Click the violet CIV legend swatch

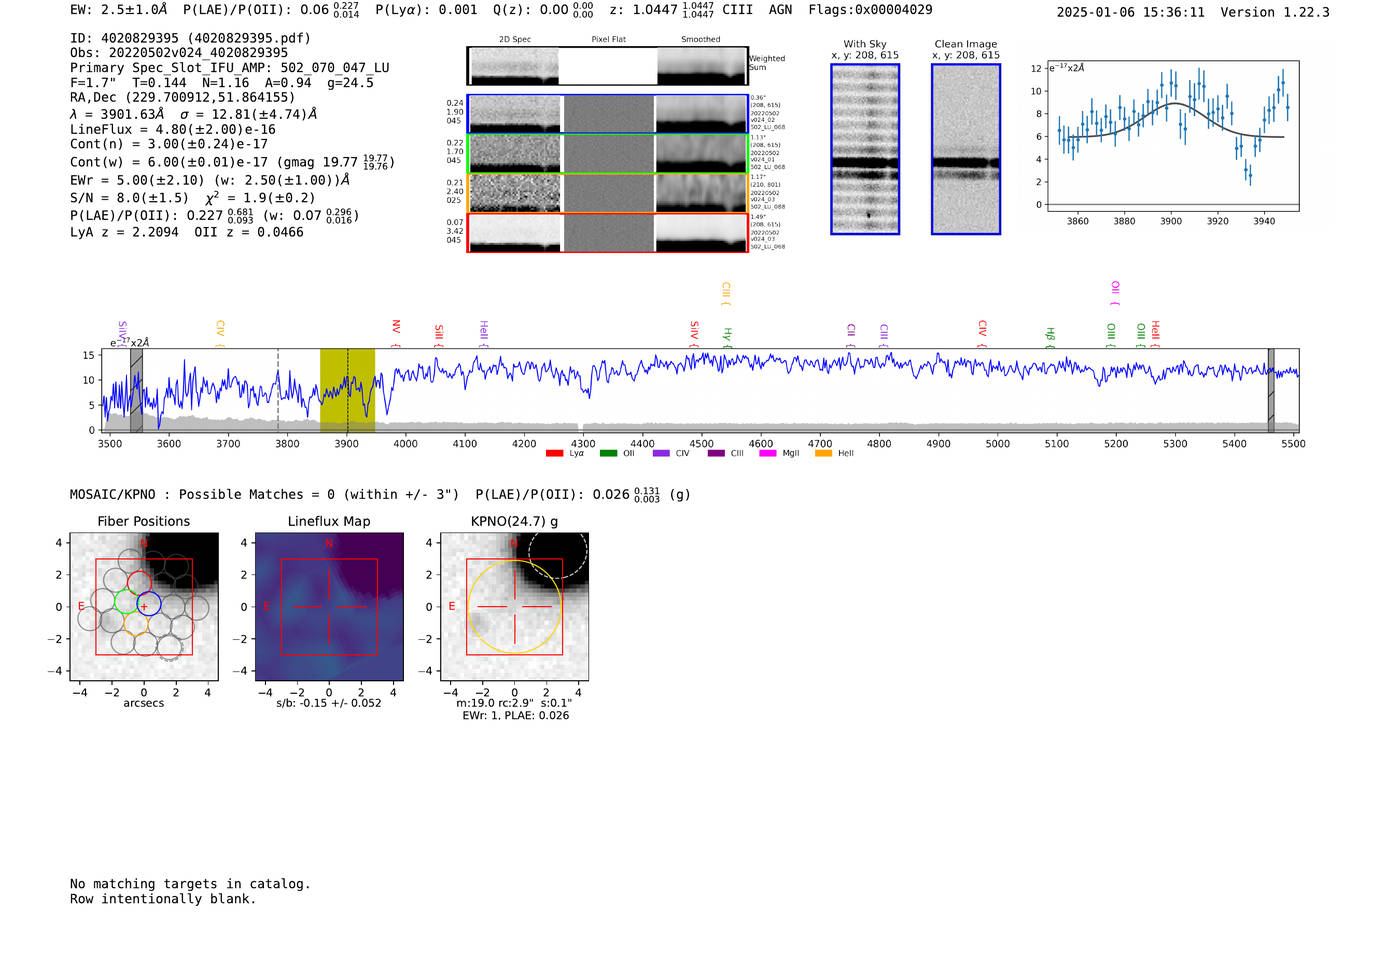[x=661, y=454]
